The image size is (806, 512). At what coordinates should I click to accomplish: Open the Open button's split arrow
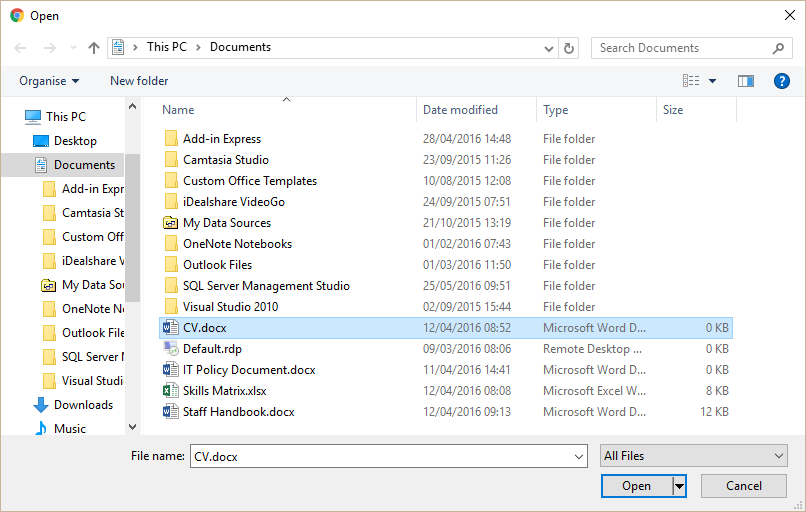(x=680, y=486)
